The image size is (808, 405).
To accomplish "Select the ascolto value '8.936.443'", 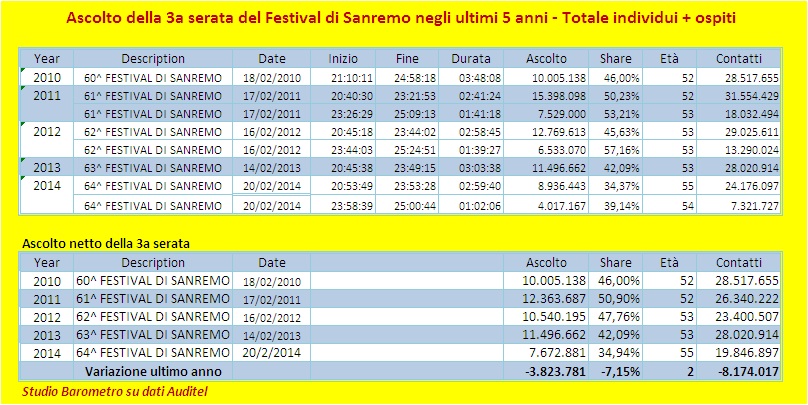I will [x=562, y=186].
